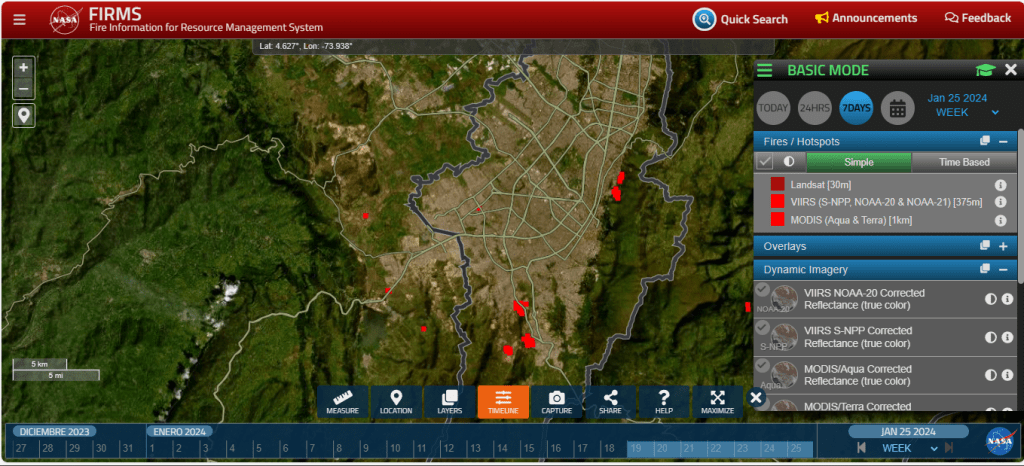Open the Location tool
The image size is (1024, 466).
click(x=396, y=401)
